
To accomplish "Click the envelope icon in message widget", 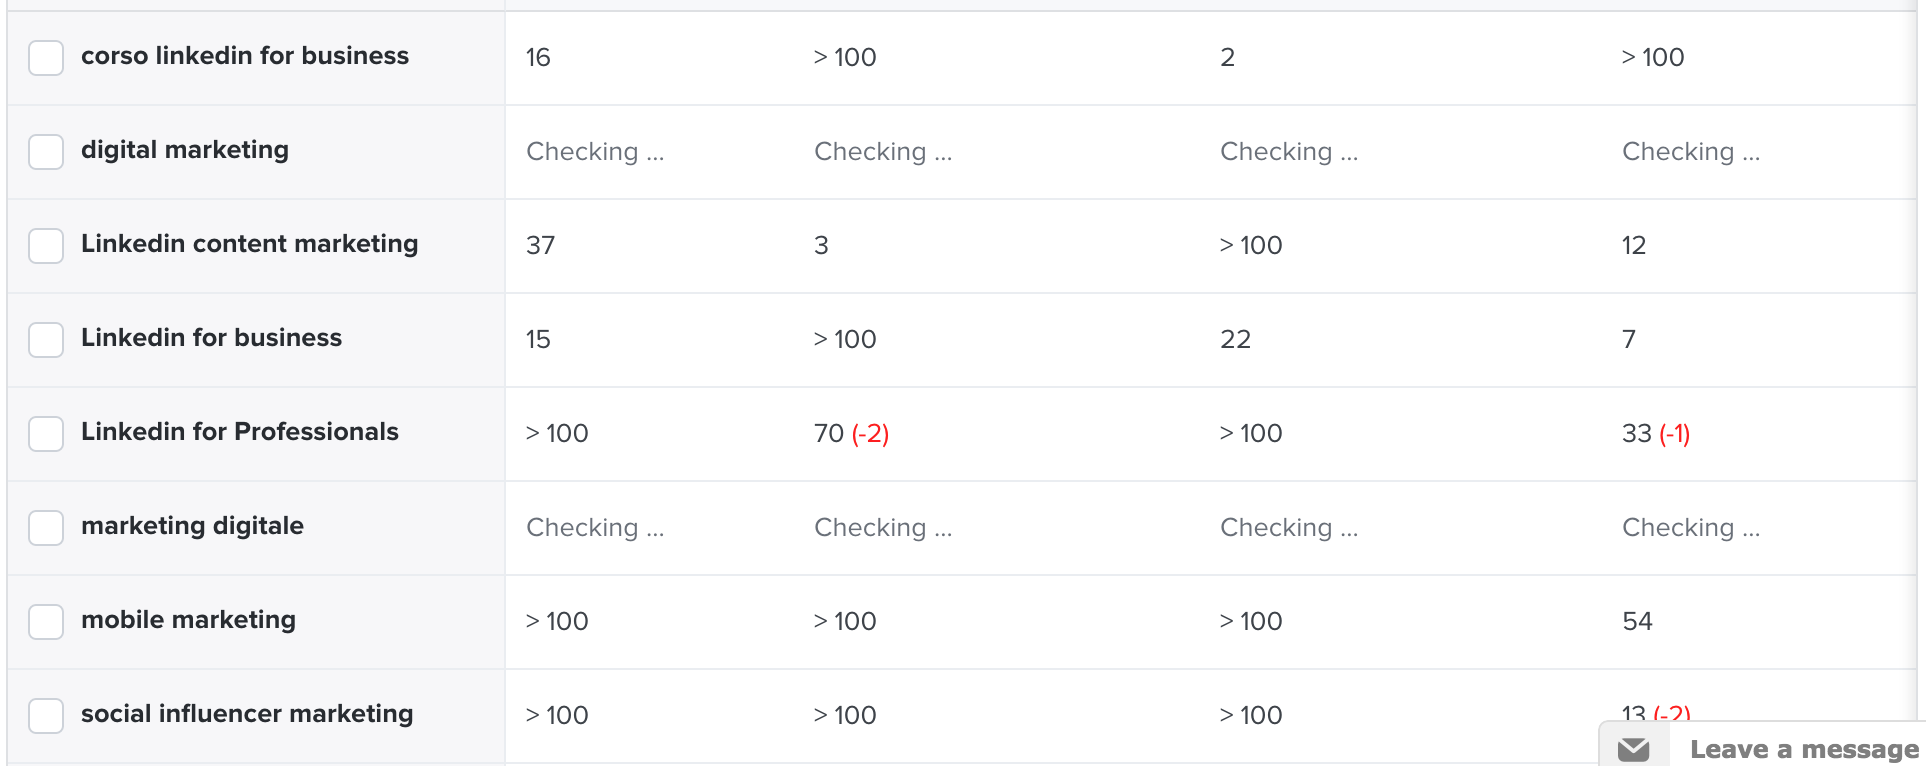I will click(1633, 749).
